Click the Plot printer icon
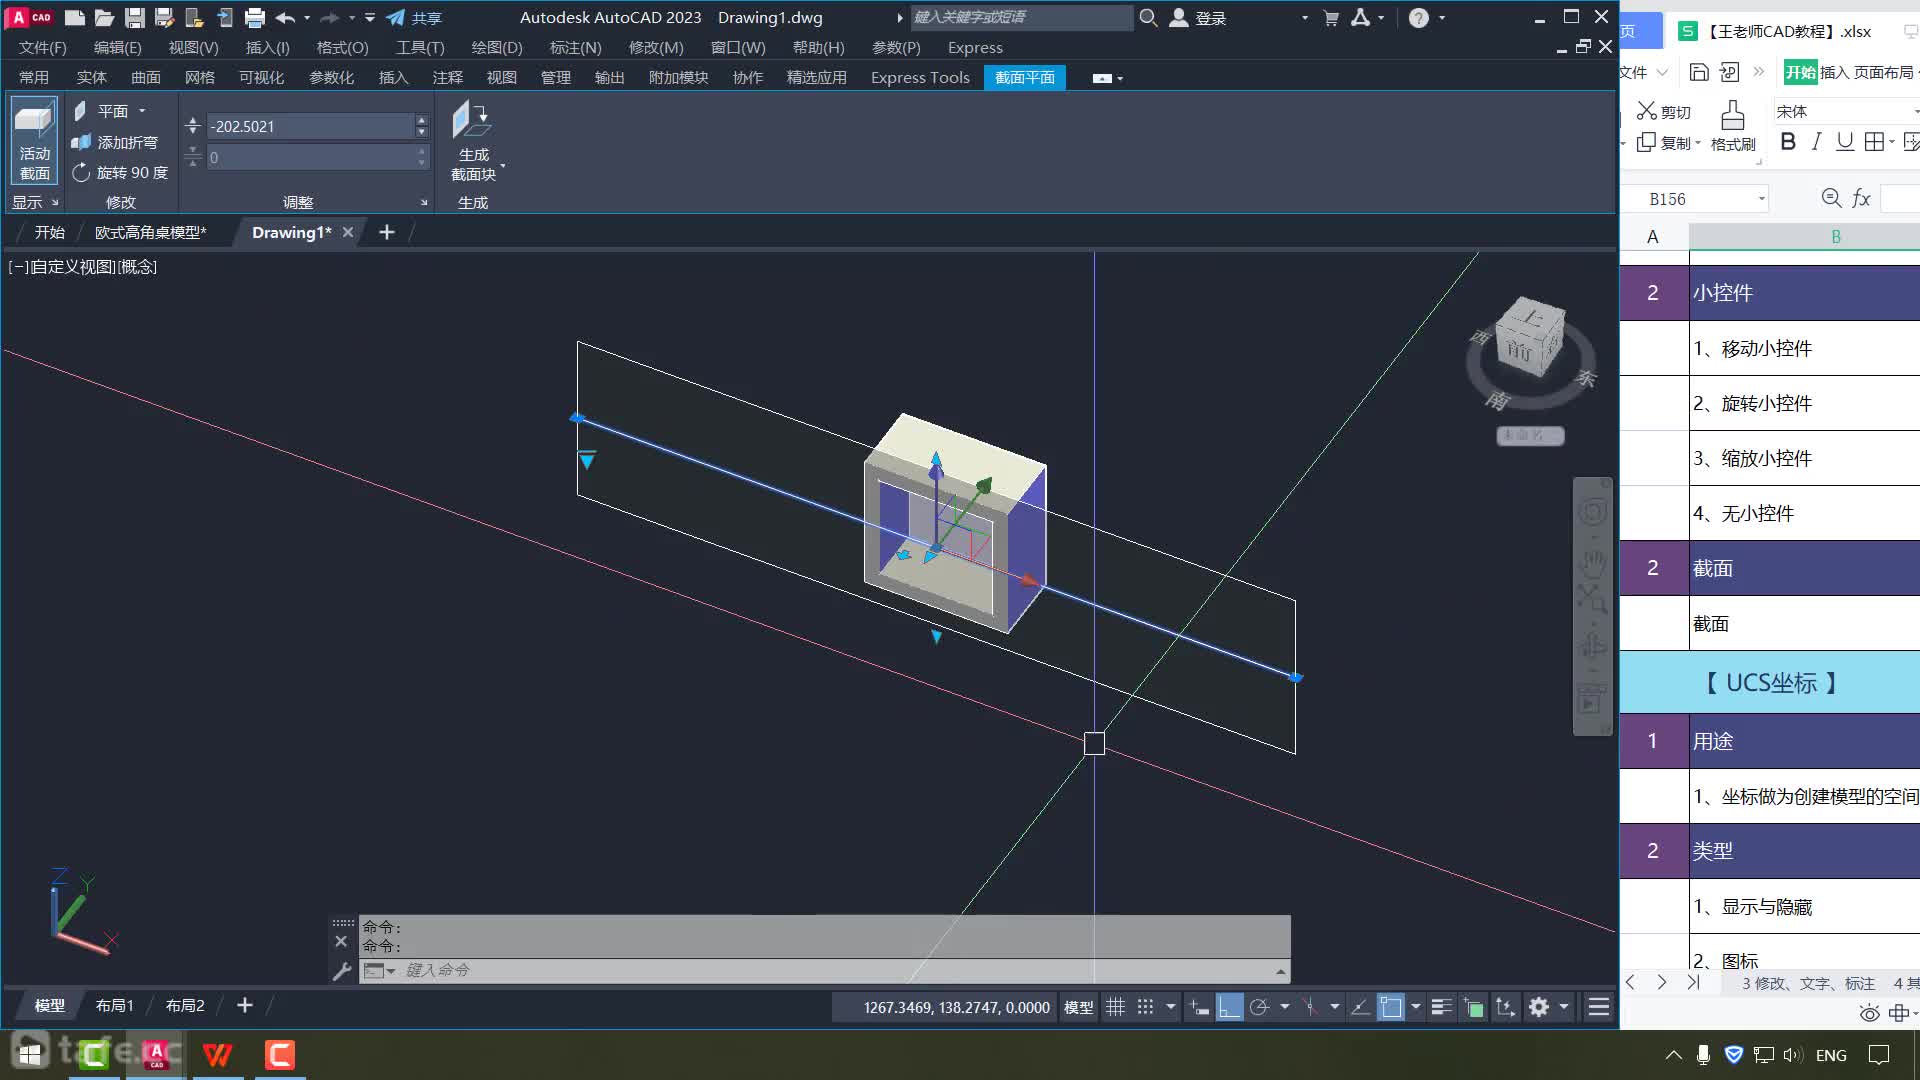 [255, 17]
